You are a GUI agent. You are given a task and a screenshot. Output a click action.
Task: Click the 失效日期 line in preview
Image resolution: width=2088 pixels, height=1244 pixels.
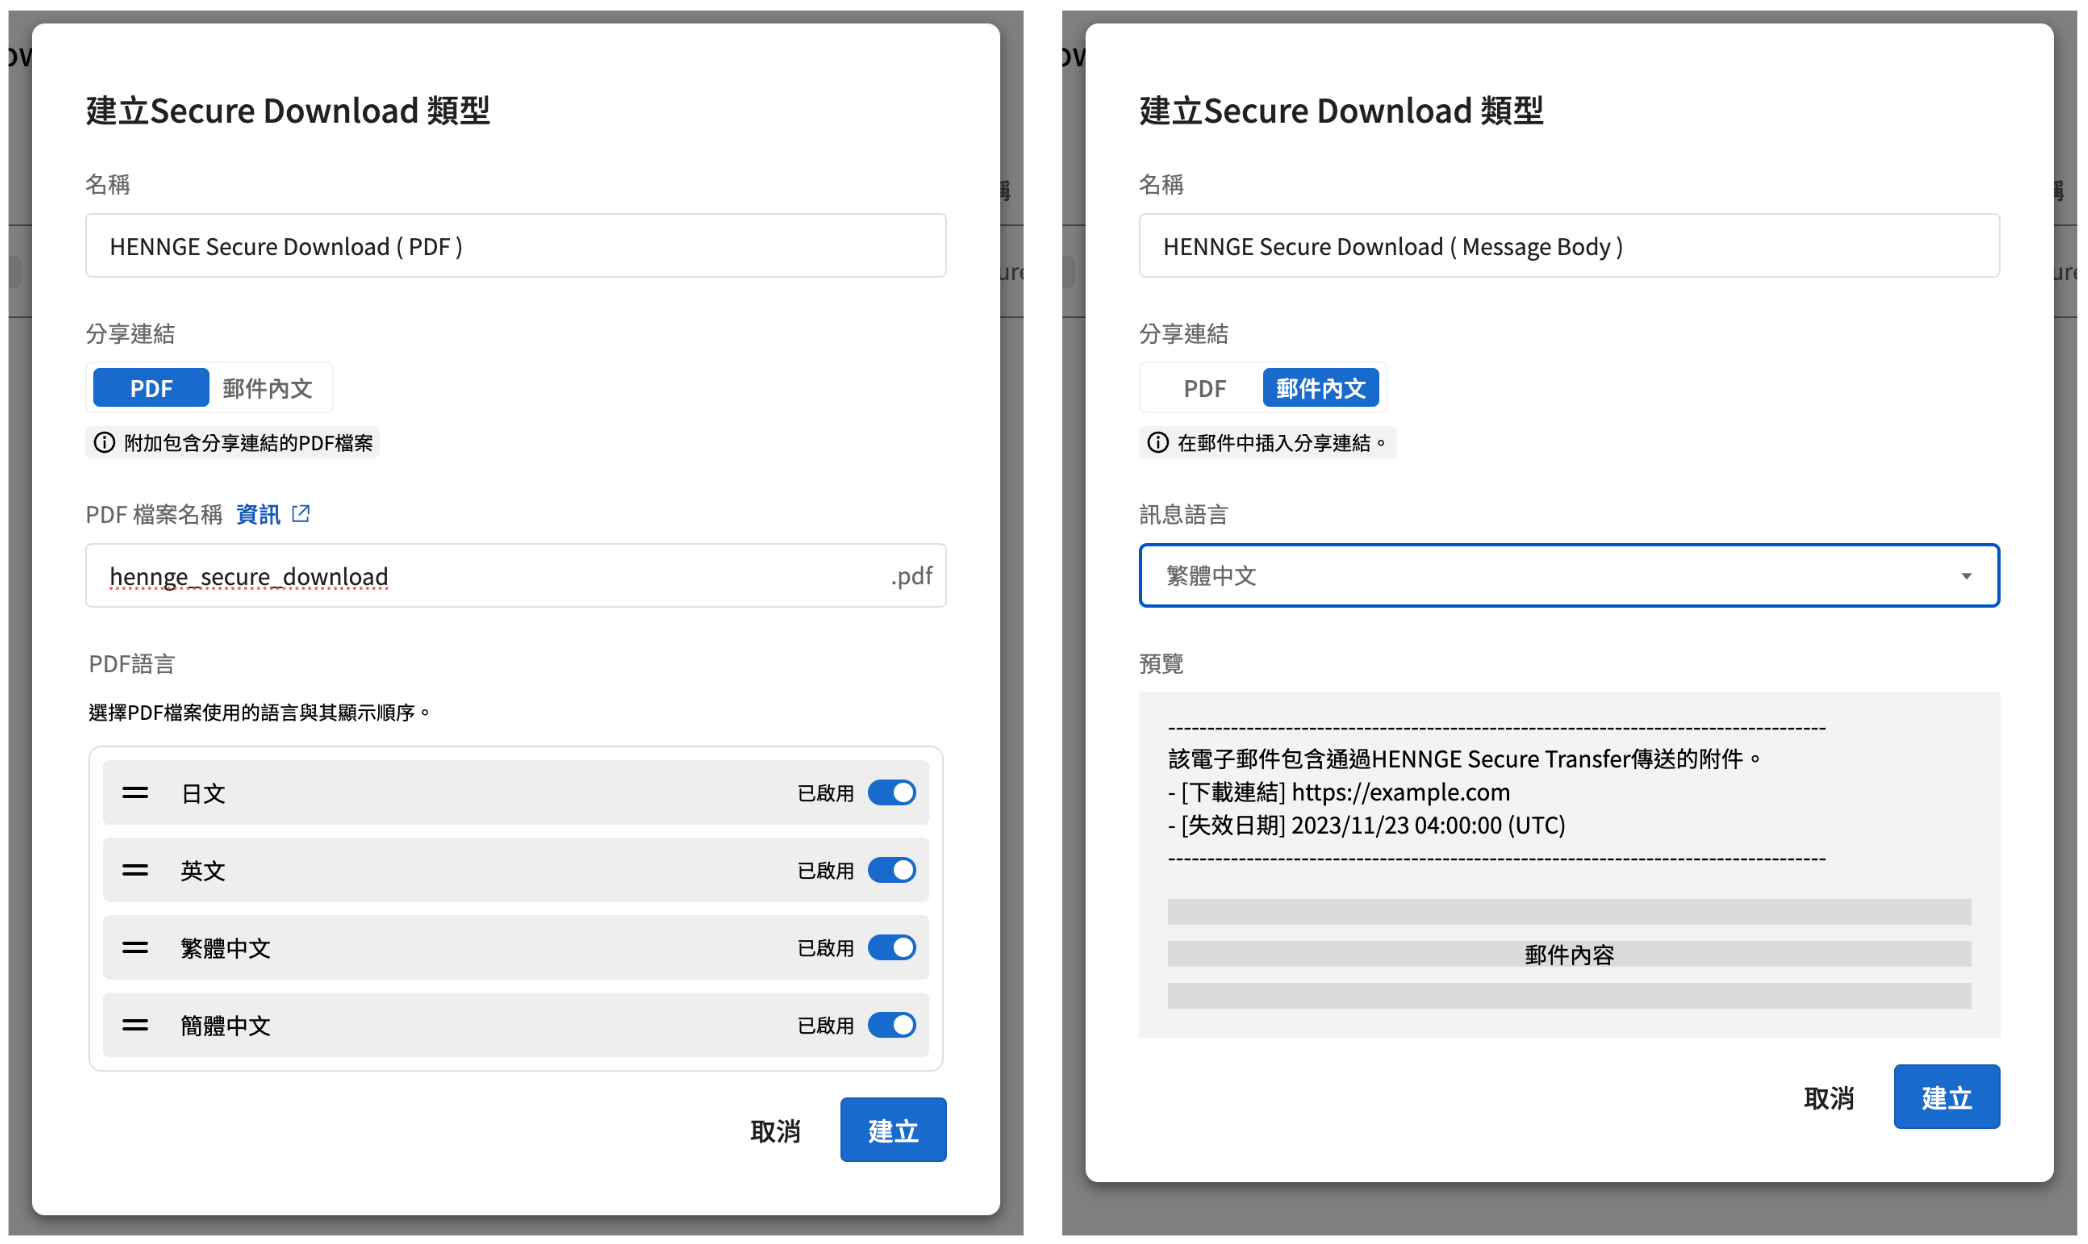[x=1367, y=825]
